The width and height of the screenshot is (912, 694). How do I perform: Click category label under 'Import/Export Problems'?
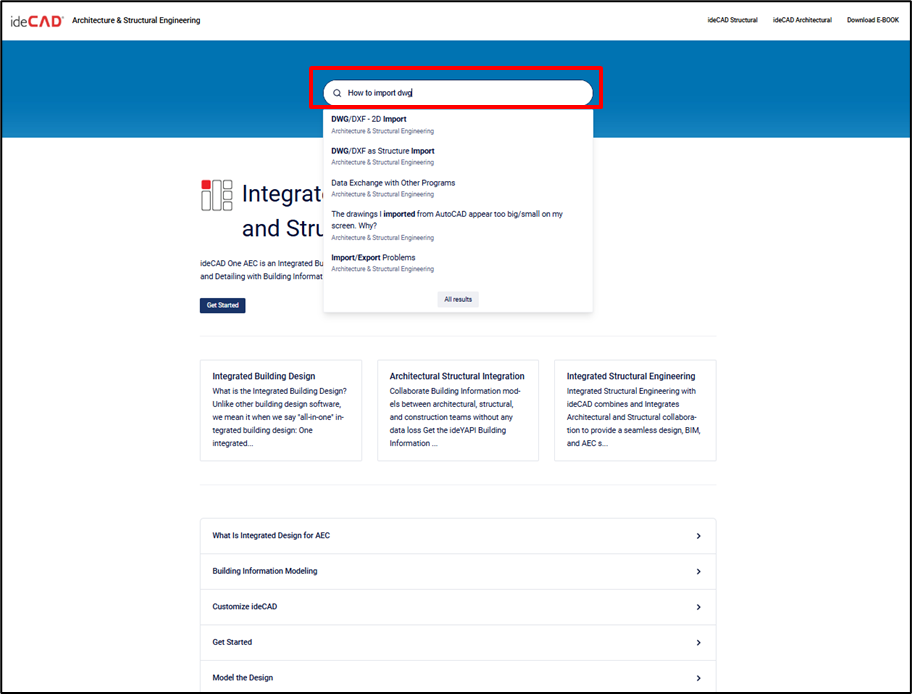[x=383, y=269]
